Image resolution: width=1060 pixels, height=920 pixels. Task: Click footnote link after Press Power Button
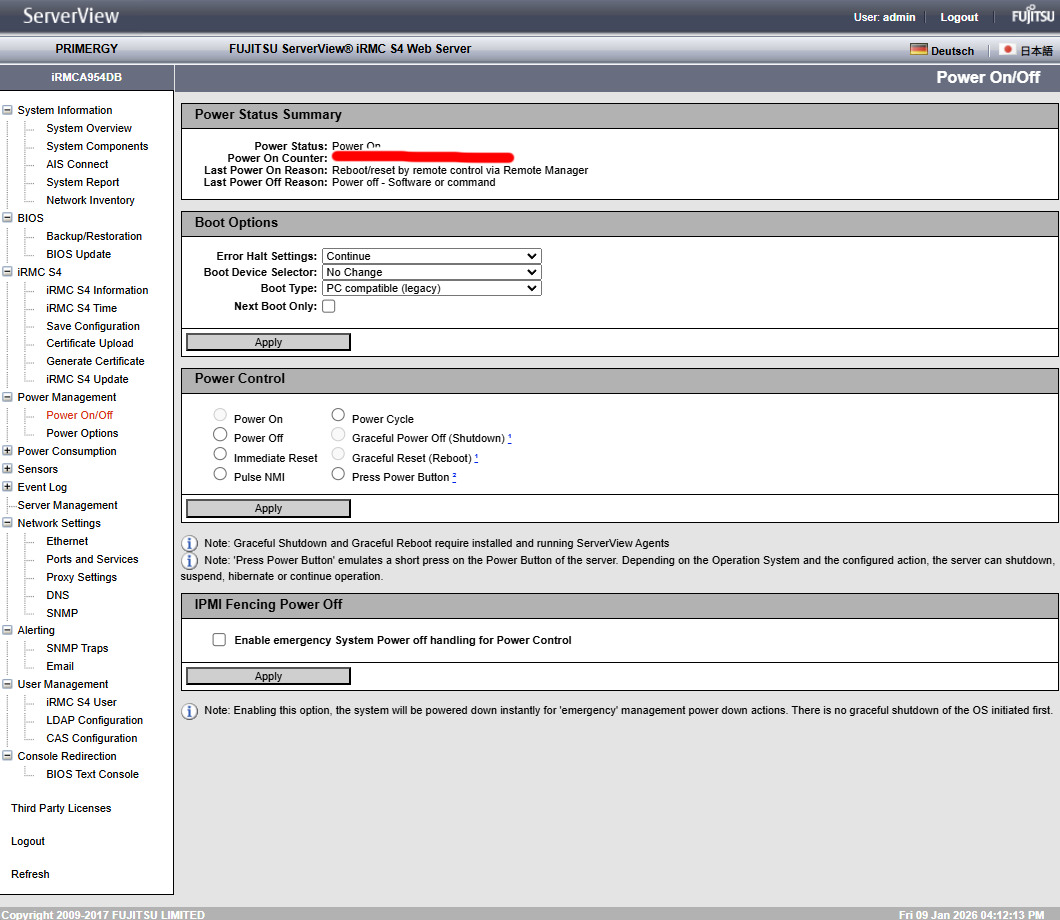tap(454, 476)
